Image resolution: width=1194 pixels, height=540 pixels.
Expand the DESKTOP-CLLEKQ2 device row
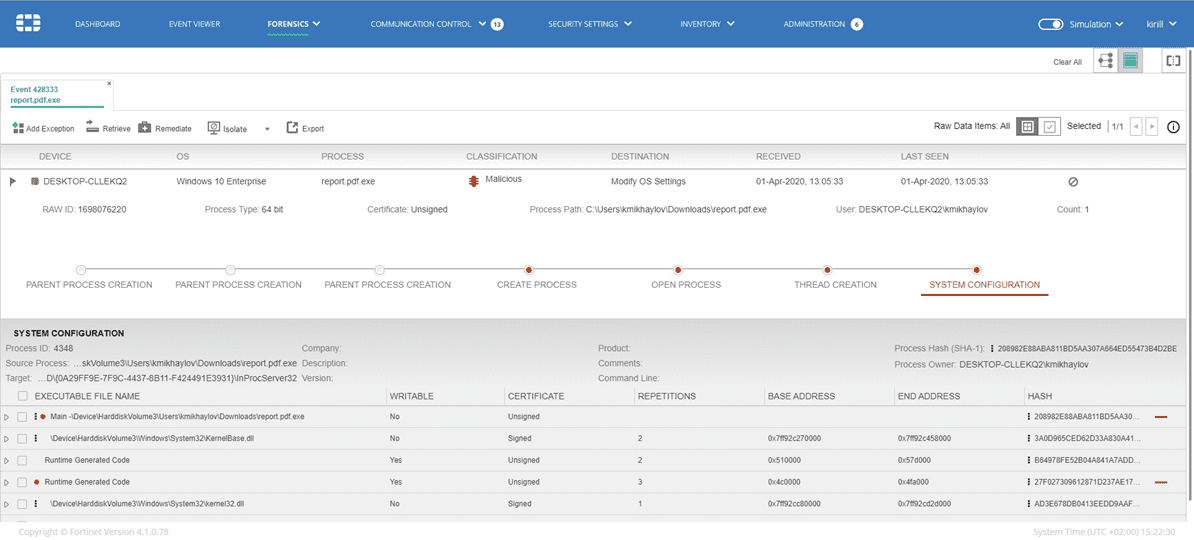click(13, 182)
